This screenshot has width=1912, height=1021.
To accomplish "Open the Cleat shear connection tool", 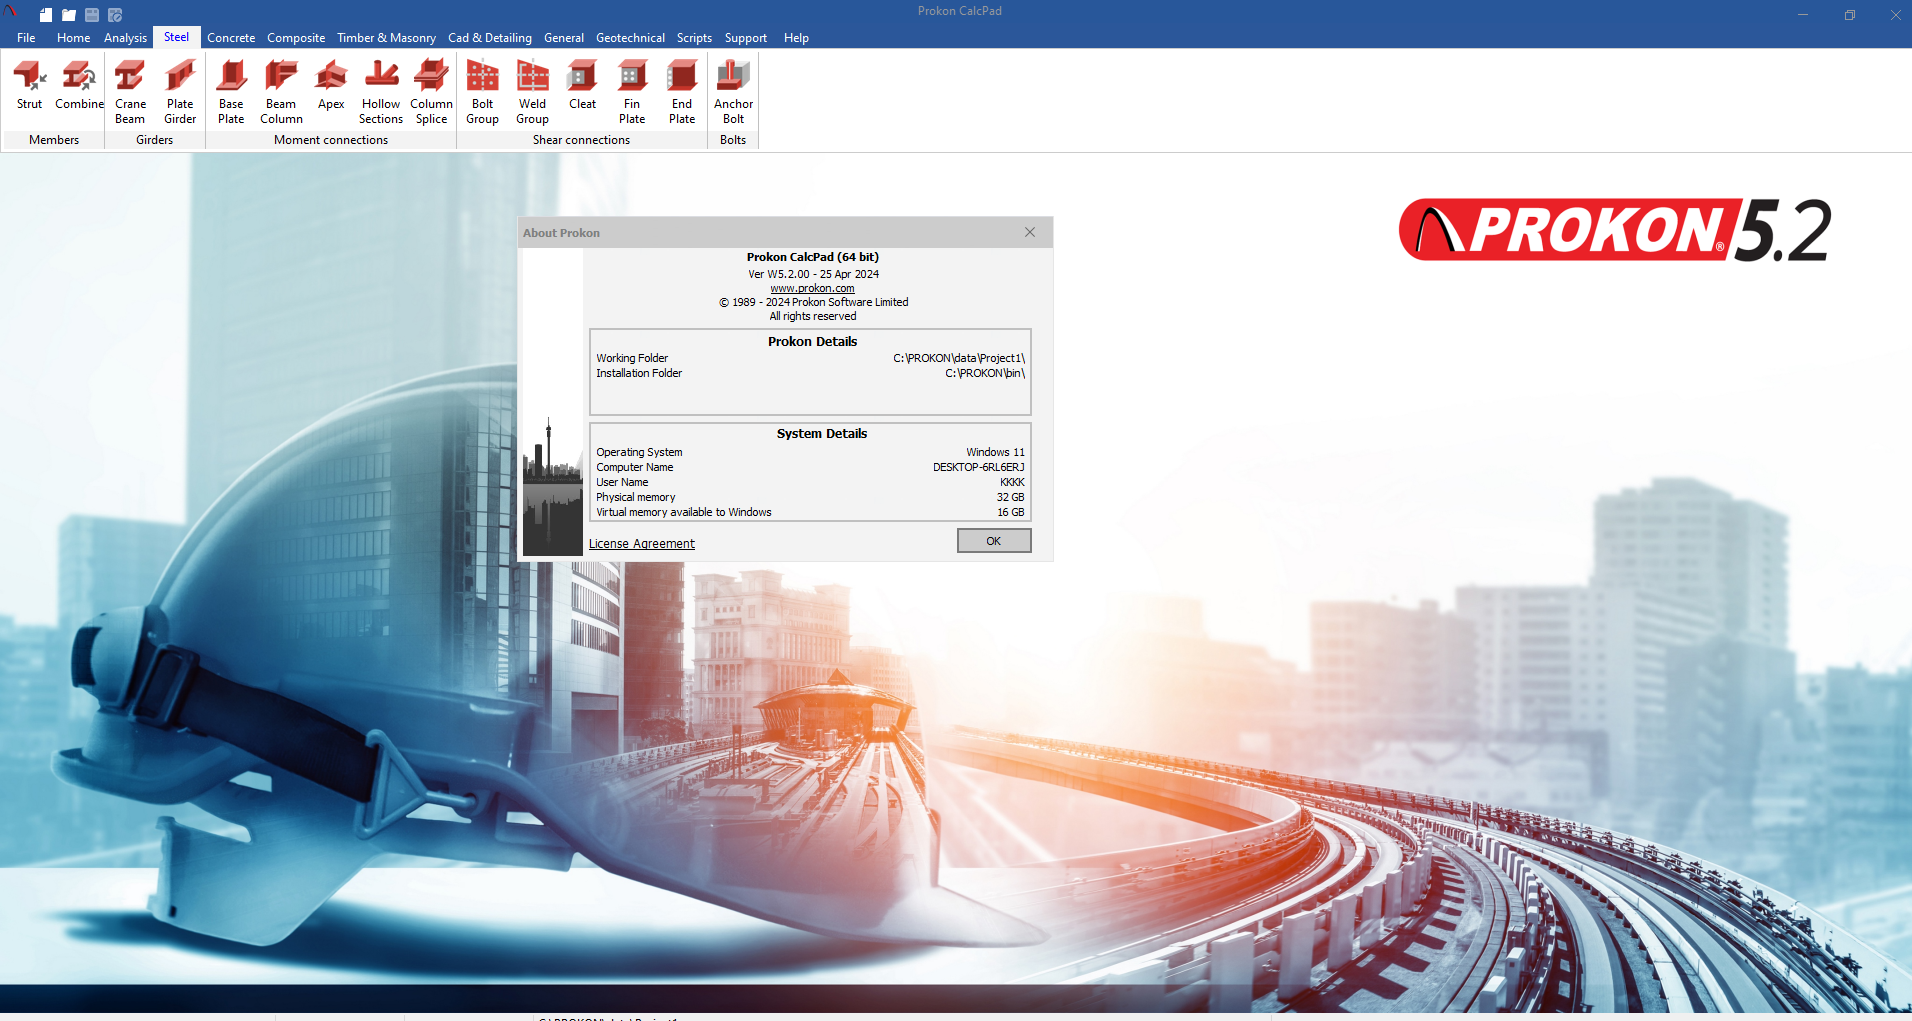I will click(582, 86).
